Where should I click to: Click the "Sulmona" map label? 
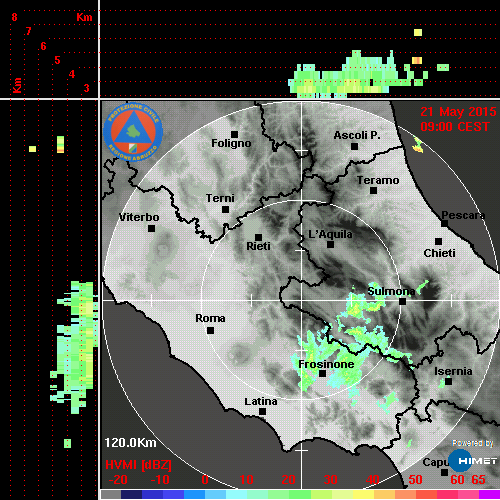pos(391,291)
